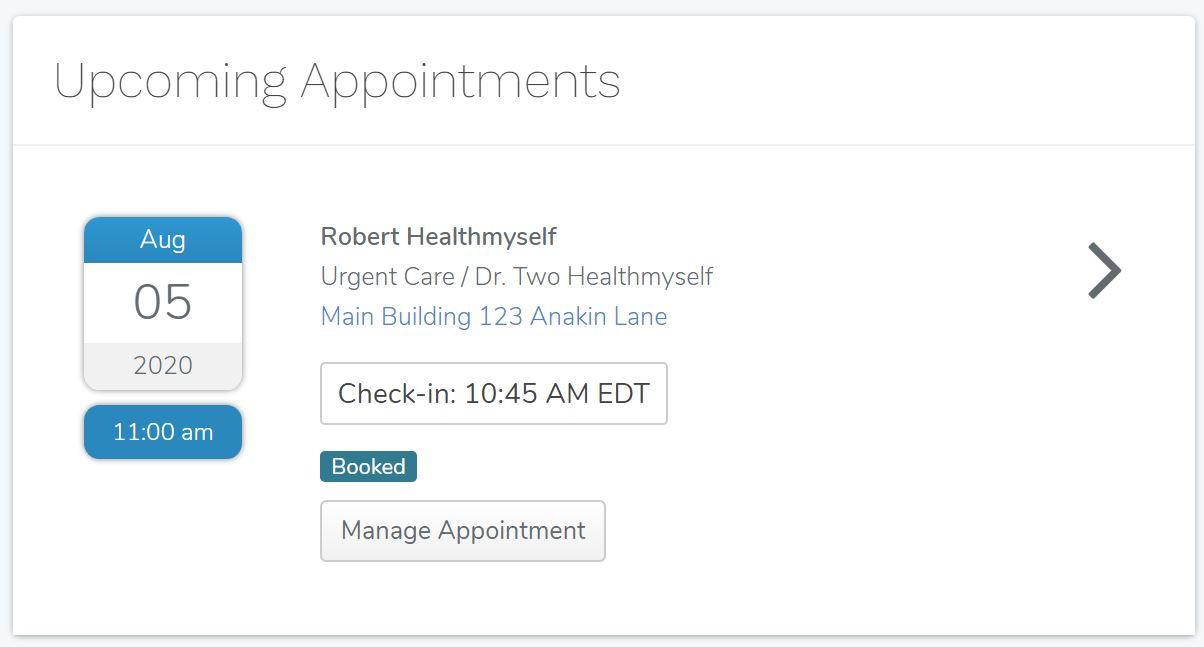
Task: Select the year 2020 on the calendar card
Action: [x=163, y=365]
